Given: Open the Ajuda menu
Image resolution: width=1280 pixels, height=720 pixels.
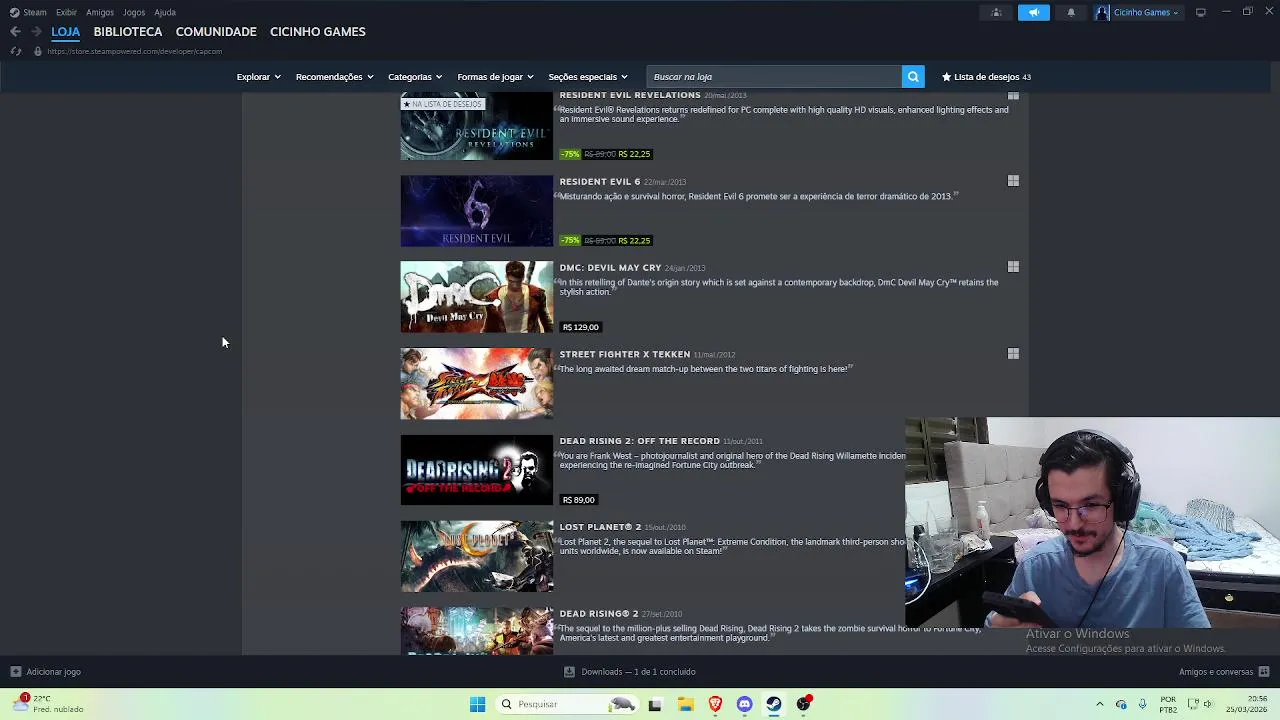Looking at the screenshot, I should [x=165, y=12].
